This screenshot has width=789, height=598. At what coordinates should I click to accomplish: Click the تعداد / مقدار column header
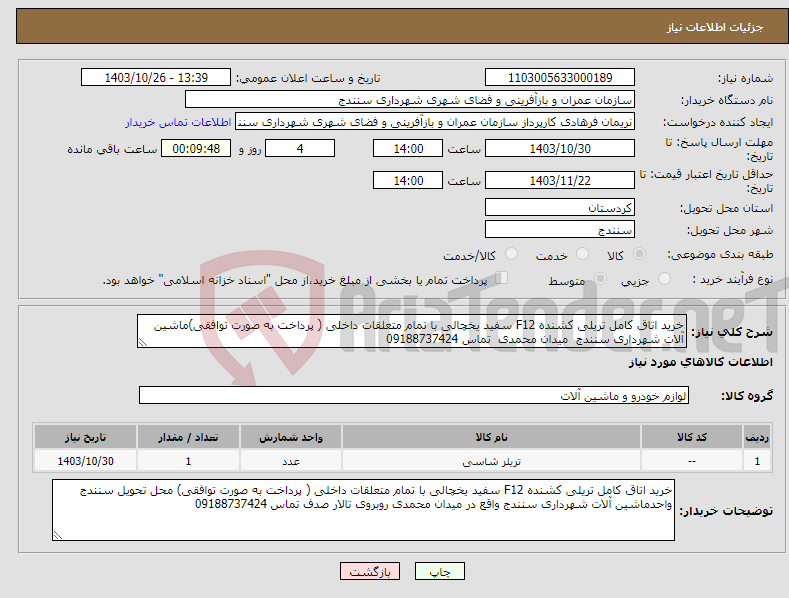pos(188,437)
